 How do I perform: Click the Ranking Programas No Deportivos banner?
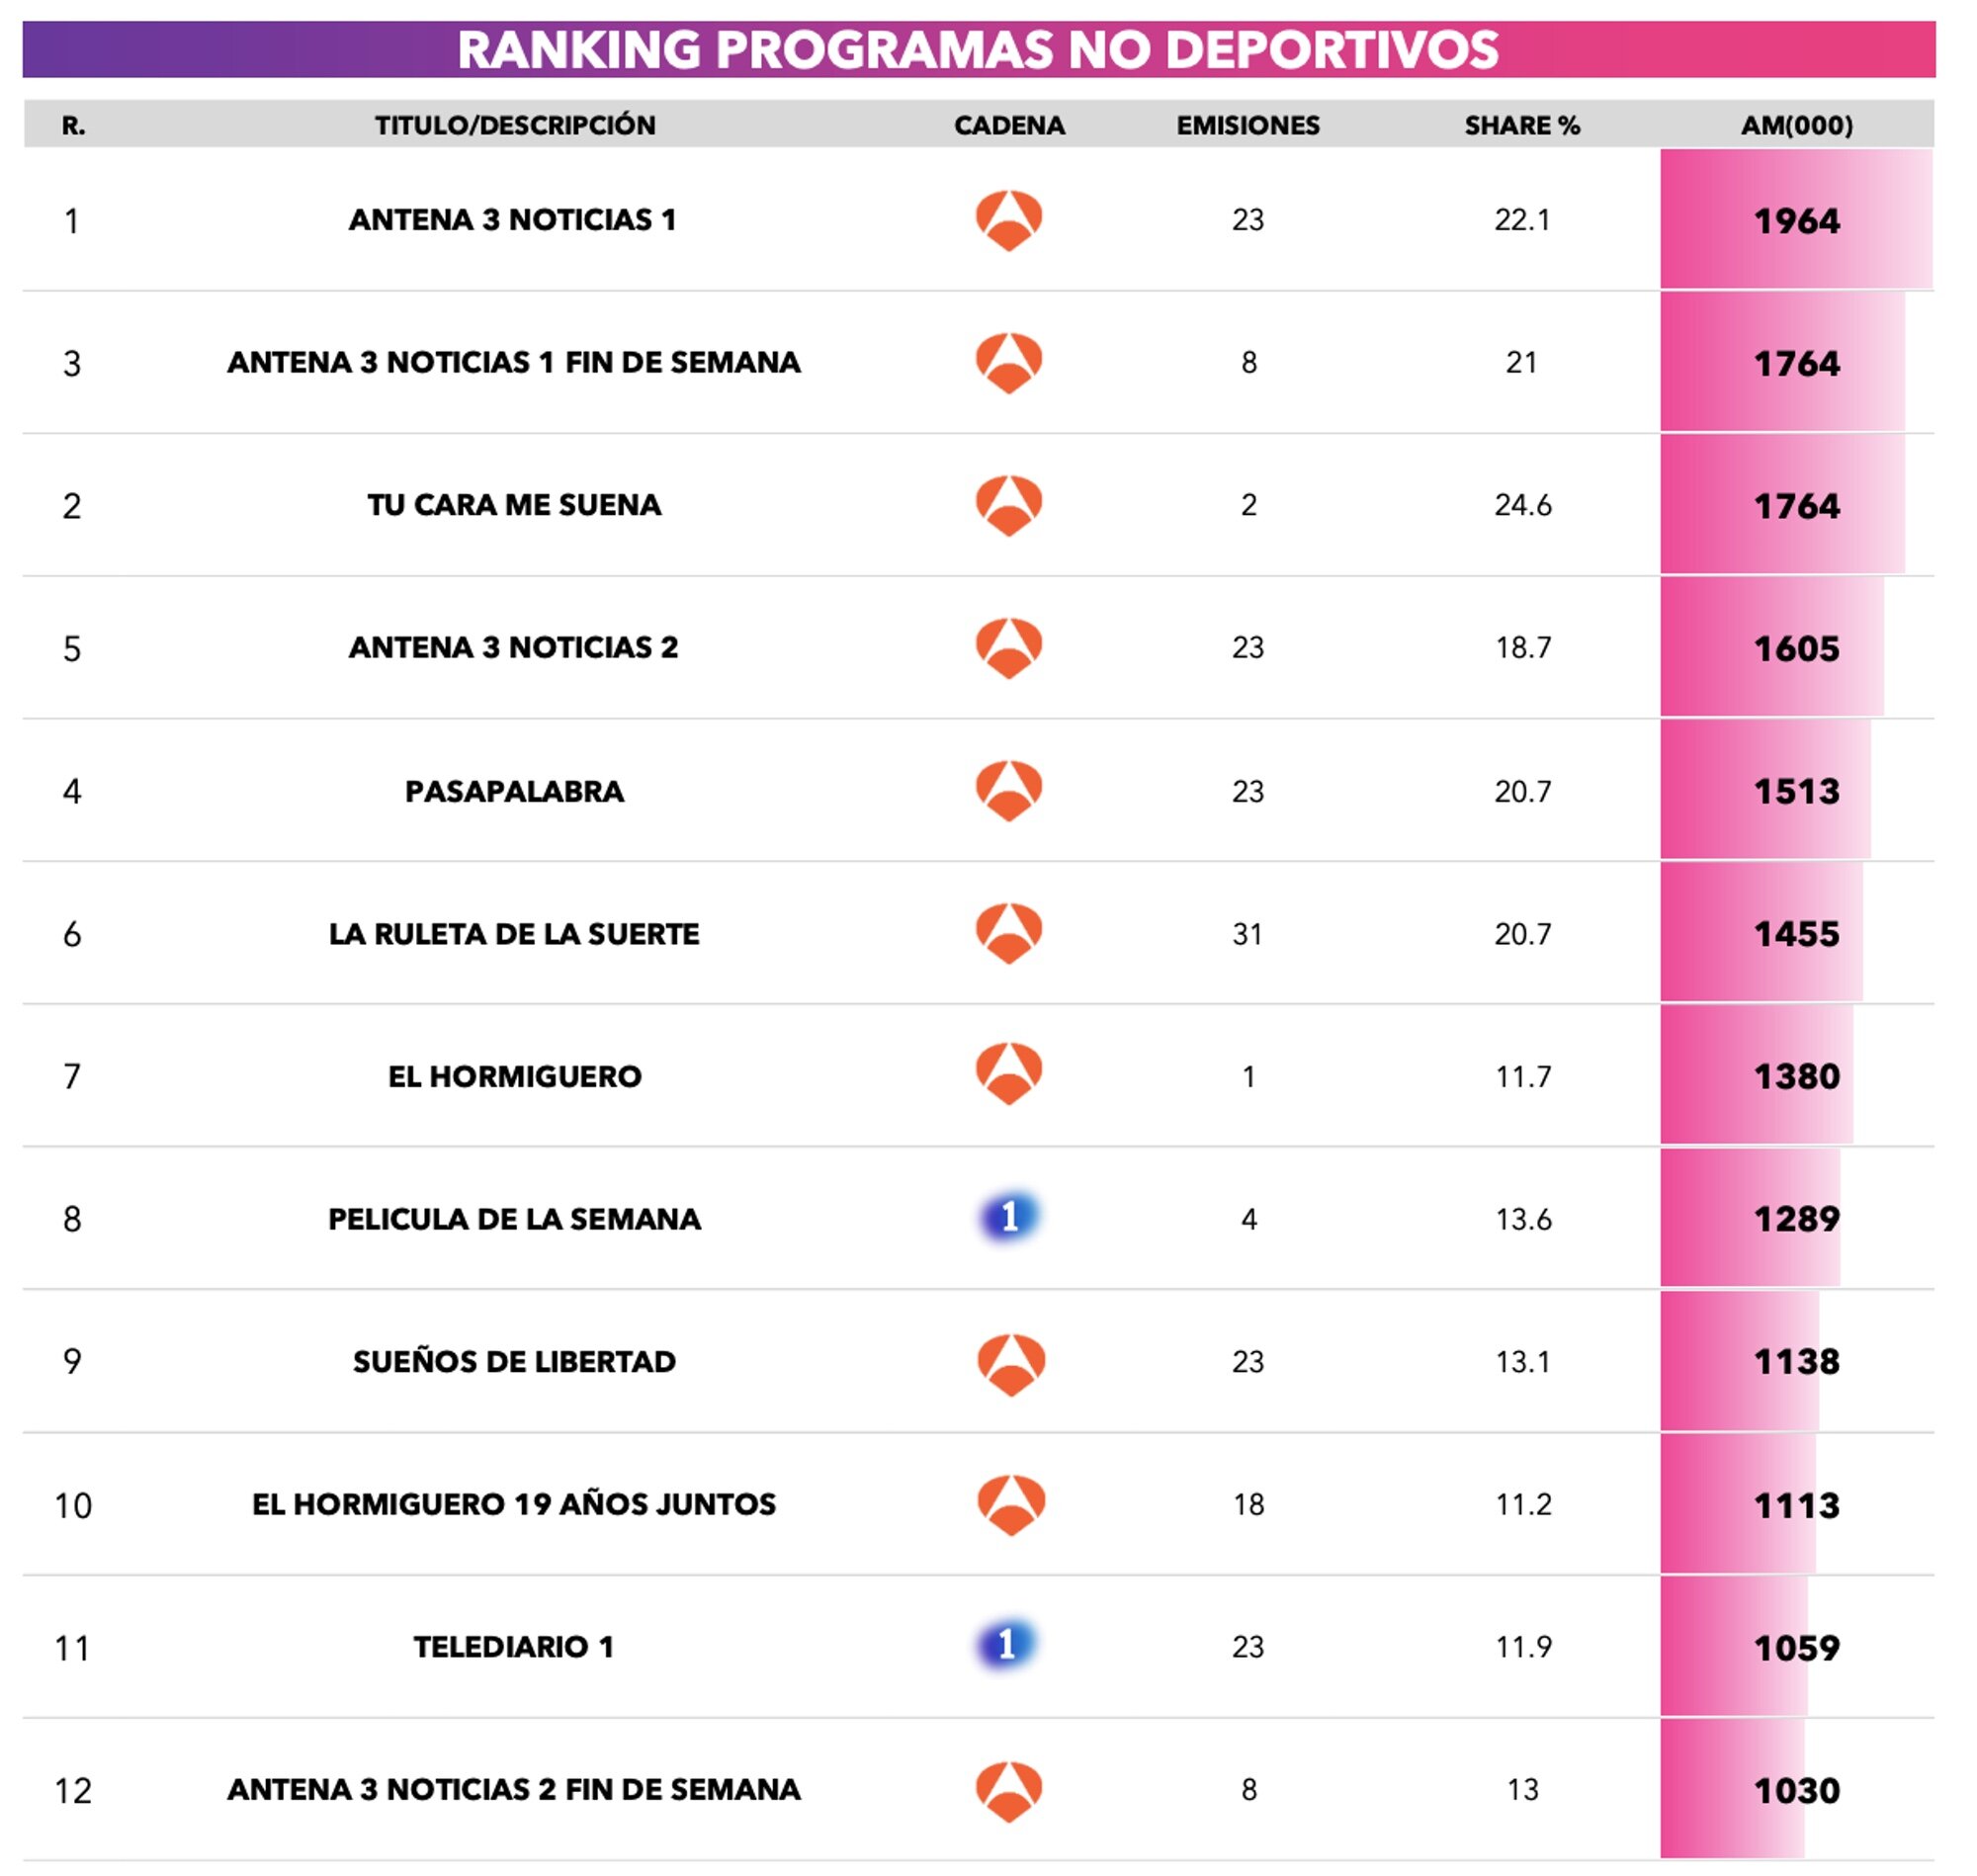[x=978, y=49]
